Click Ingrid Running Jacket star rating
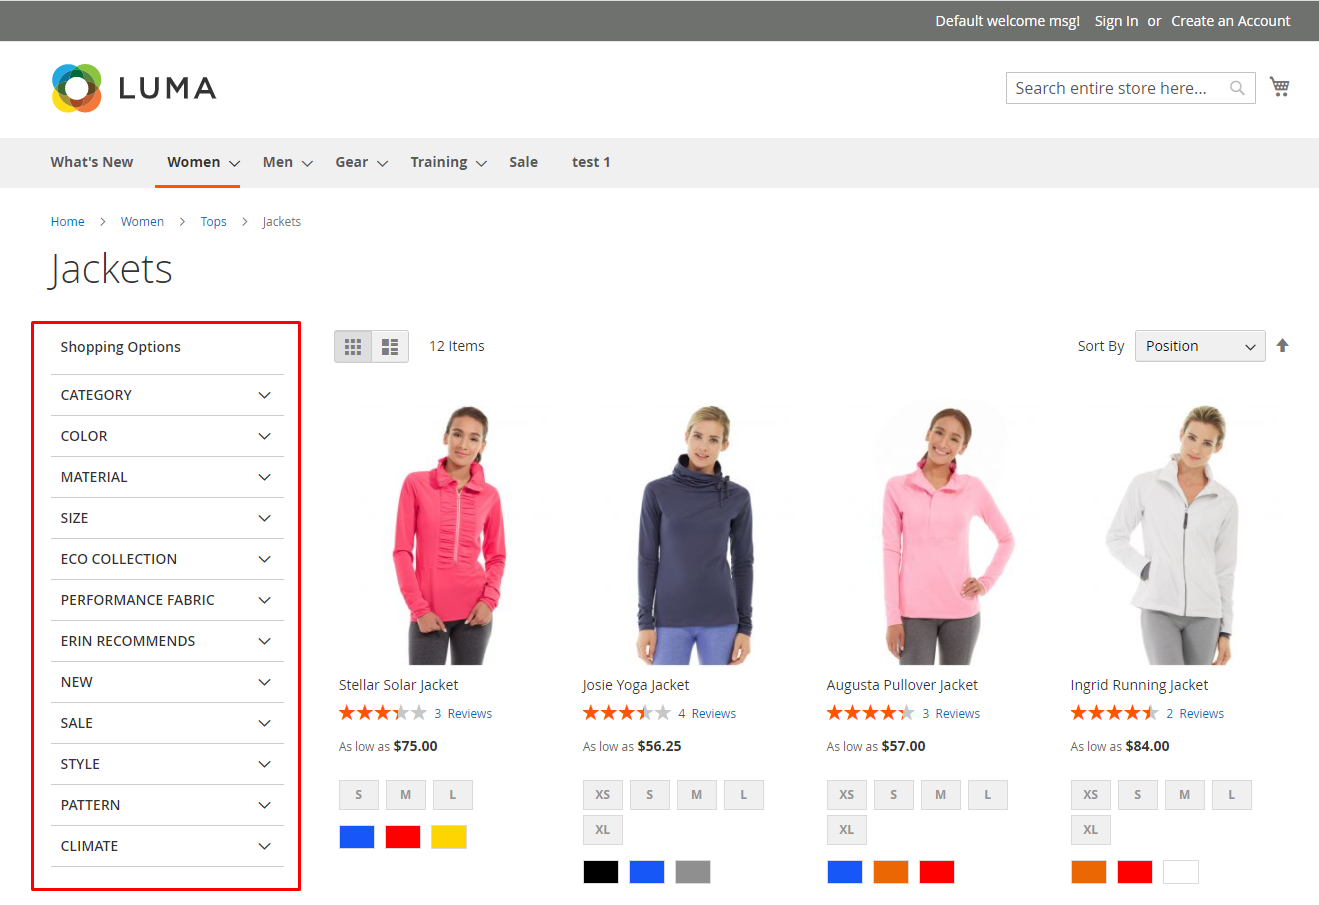 coord(1114,713)
